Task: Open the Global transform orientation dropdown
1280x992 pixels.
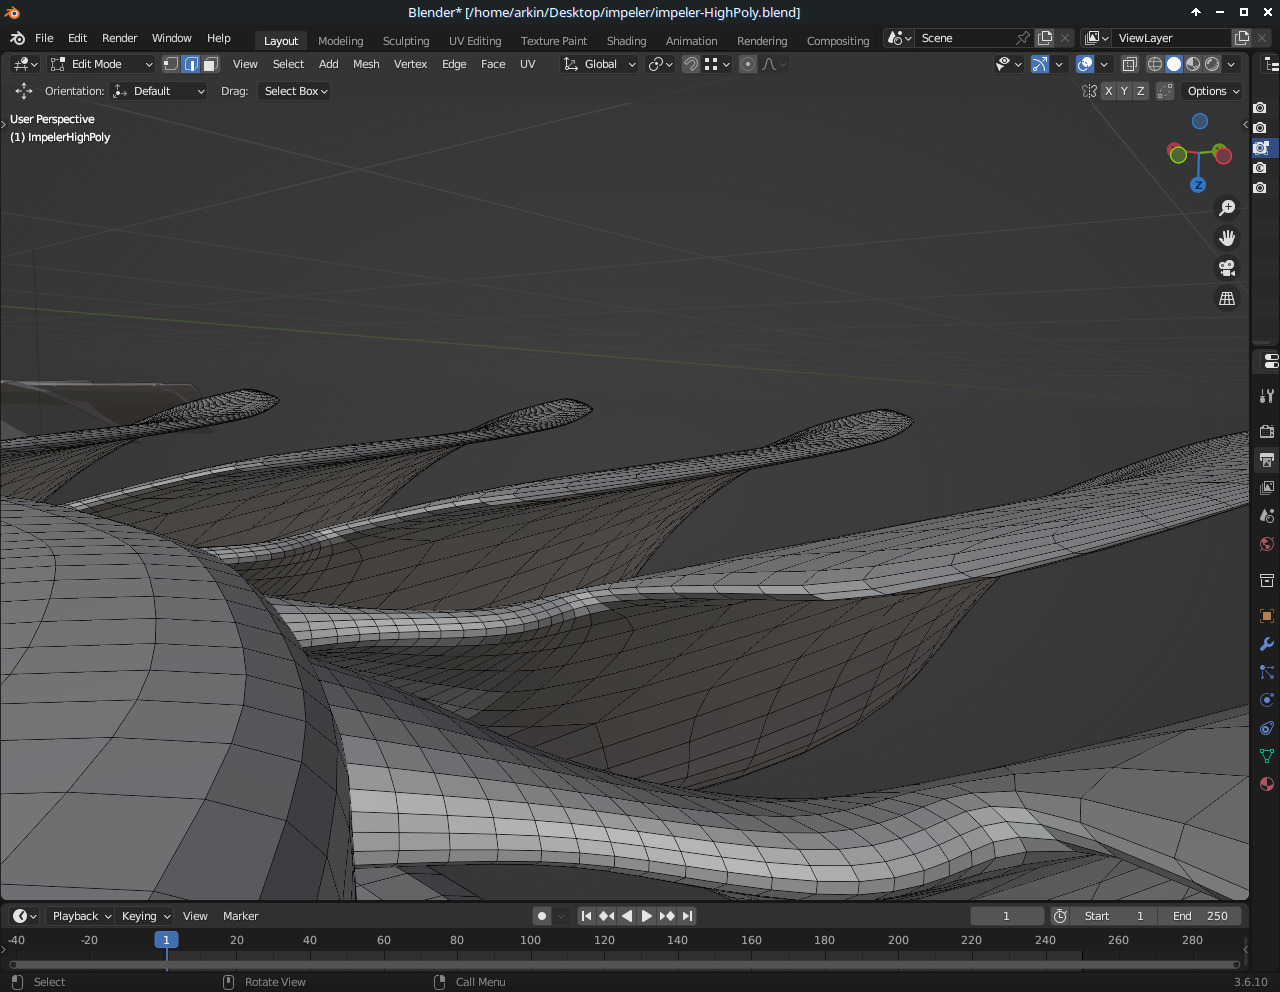Action: (600, 64)
